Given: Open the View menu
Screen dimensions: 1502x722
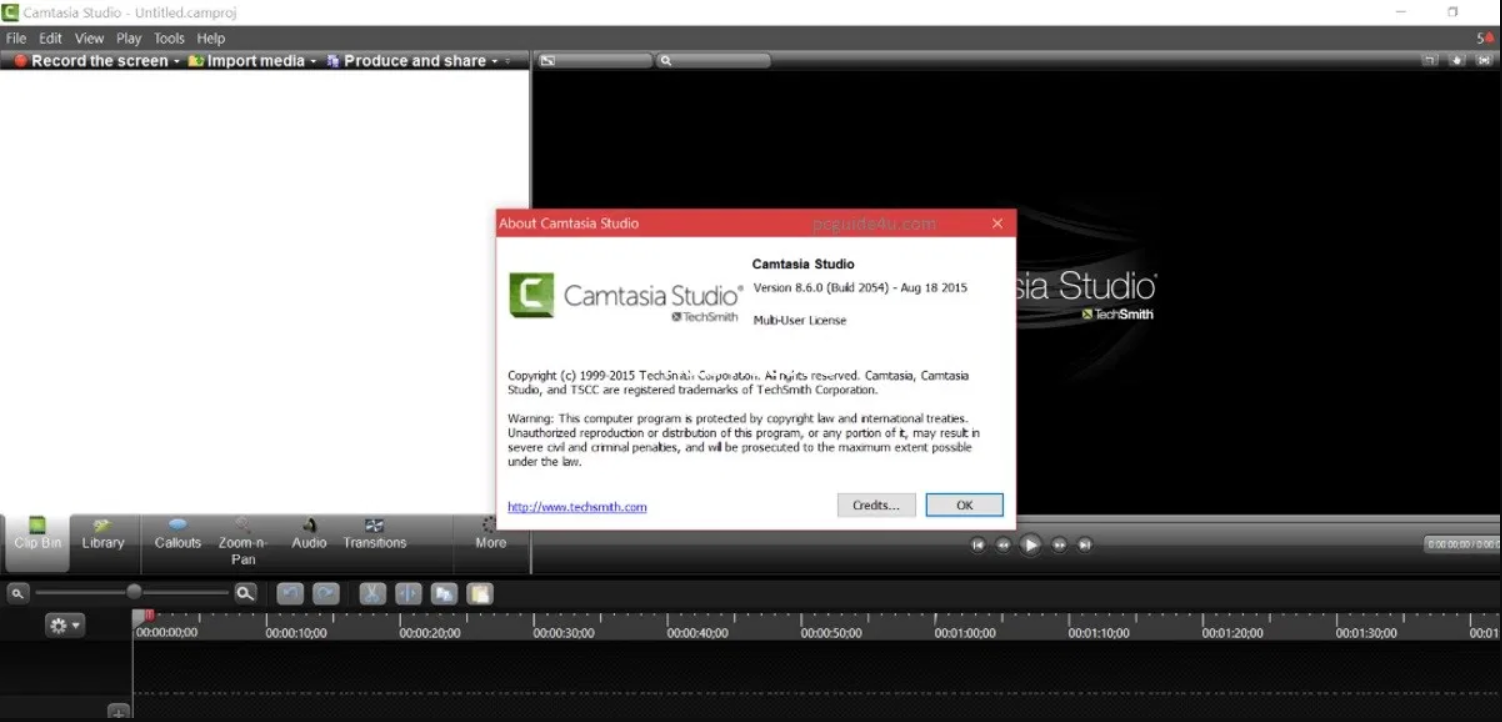Looking at the screenshot, I should 89,38.
